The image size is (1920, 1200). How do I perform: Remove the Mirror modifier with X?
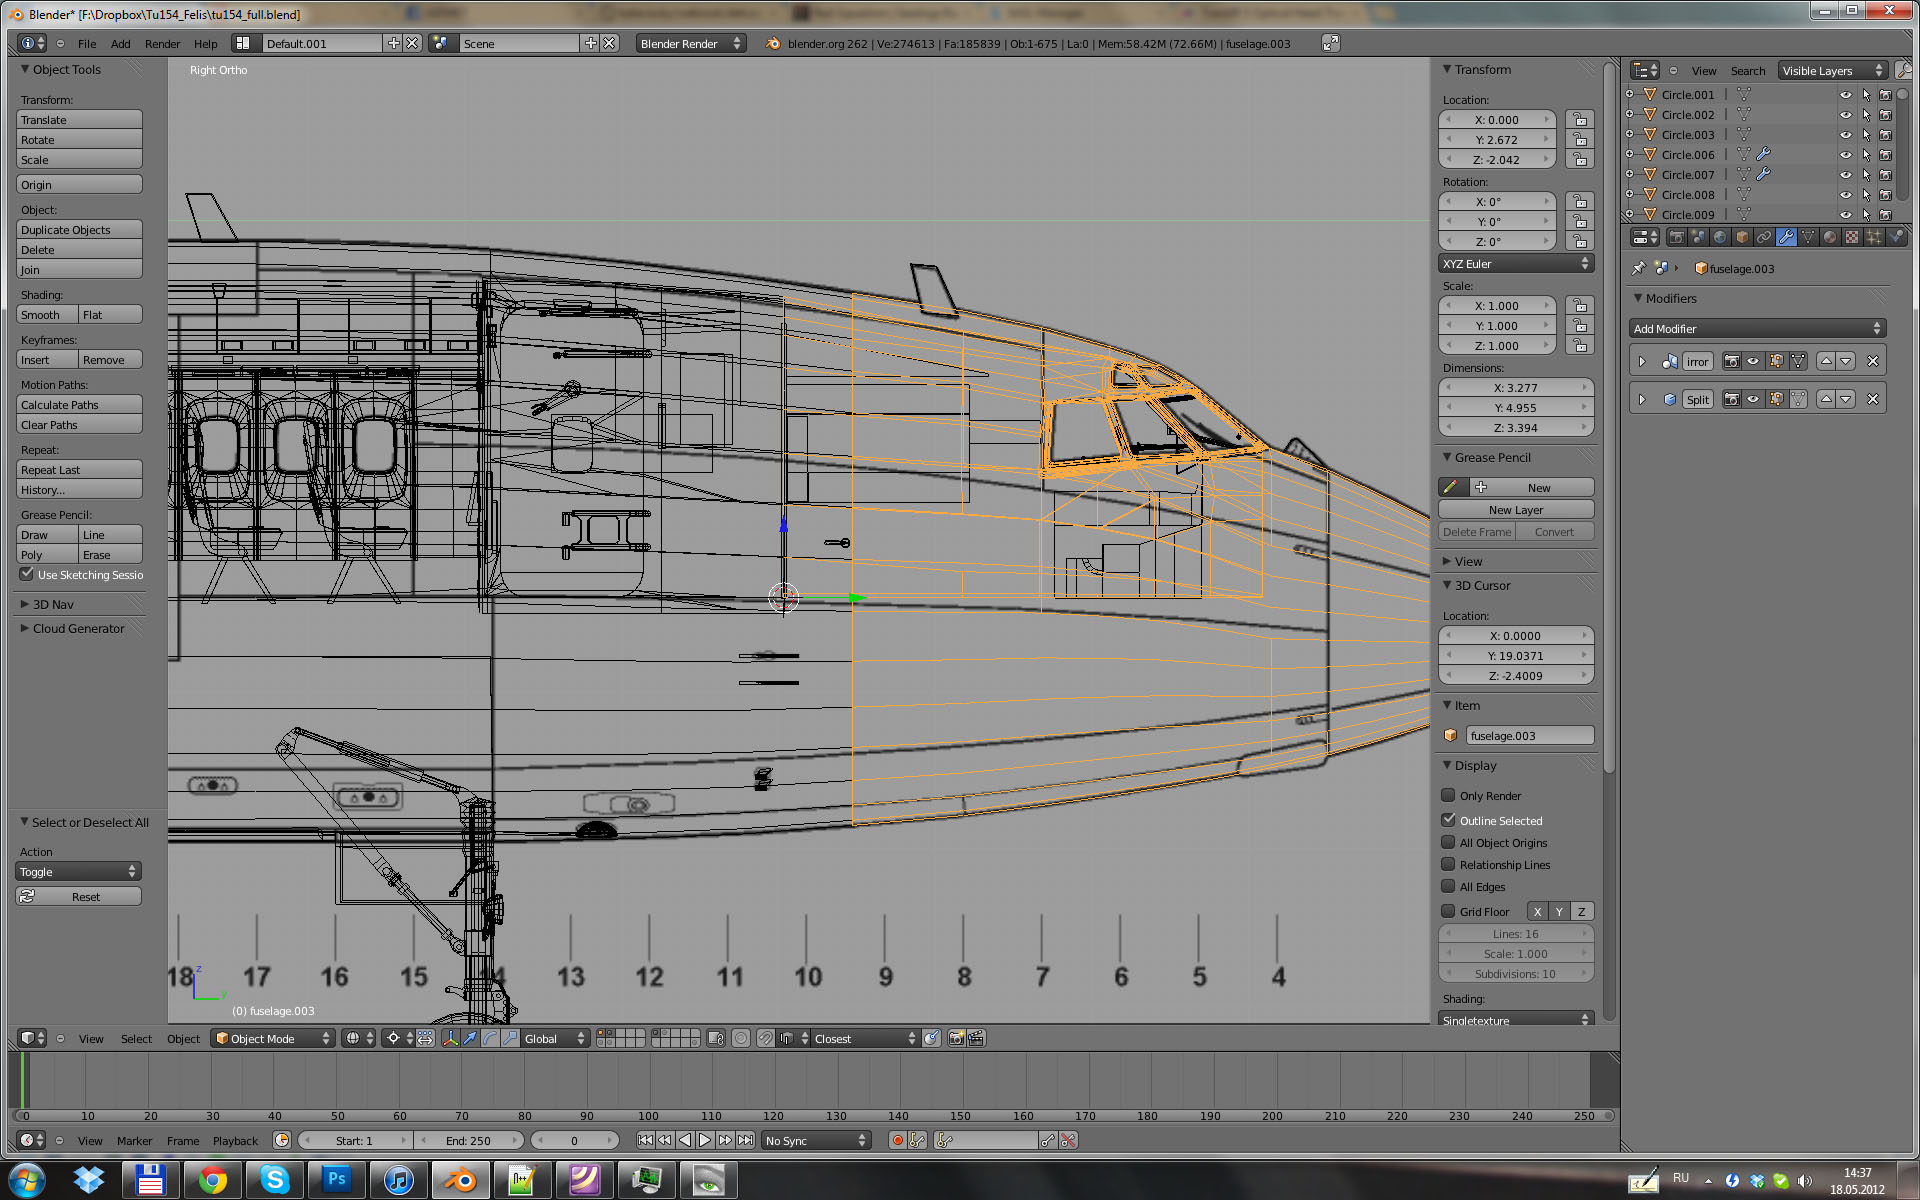coord(1873,362)
